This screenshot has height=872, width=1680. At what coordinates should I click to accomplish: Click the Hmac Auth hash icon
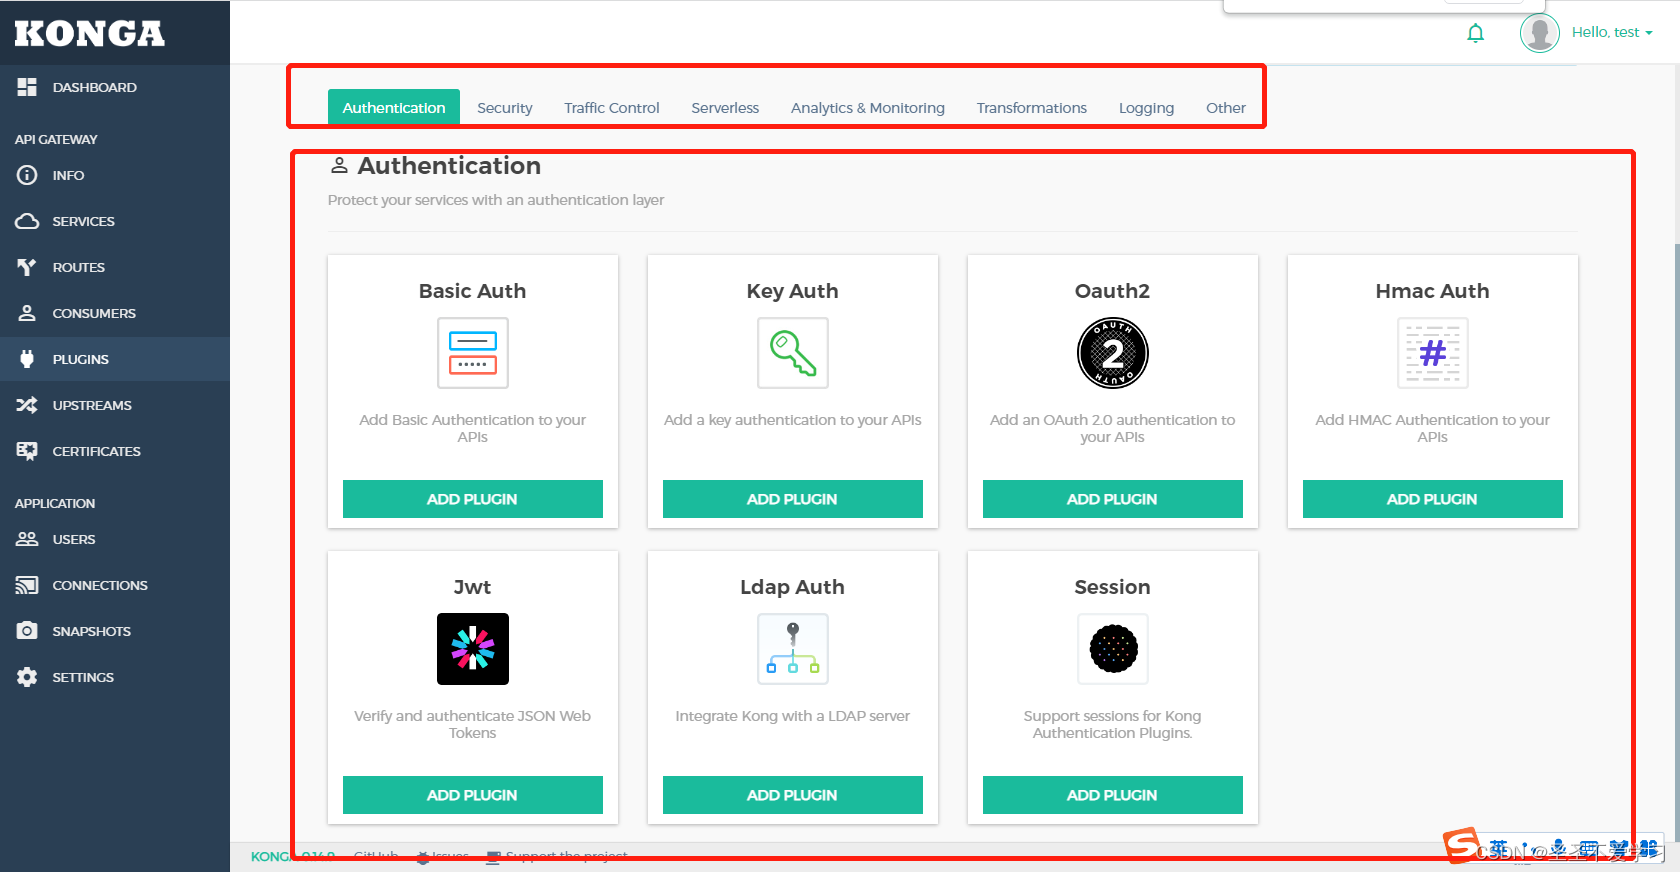pos(1433,353)
